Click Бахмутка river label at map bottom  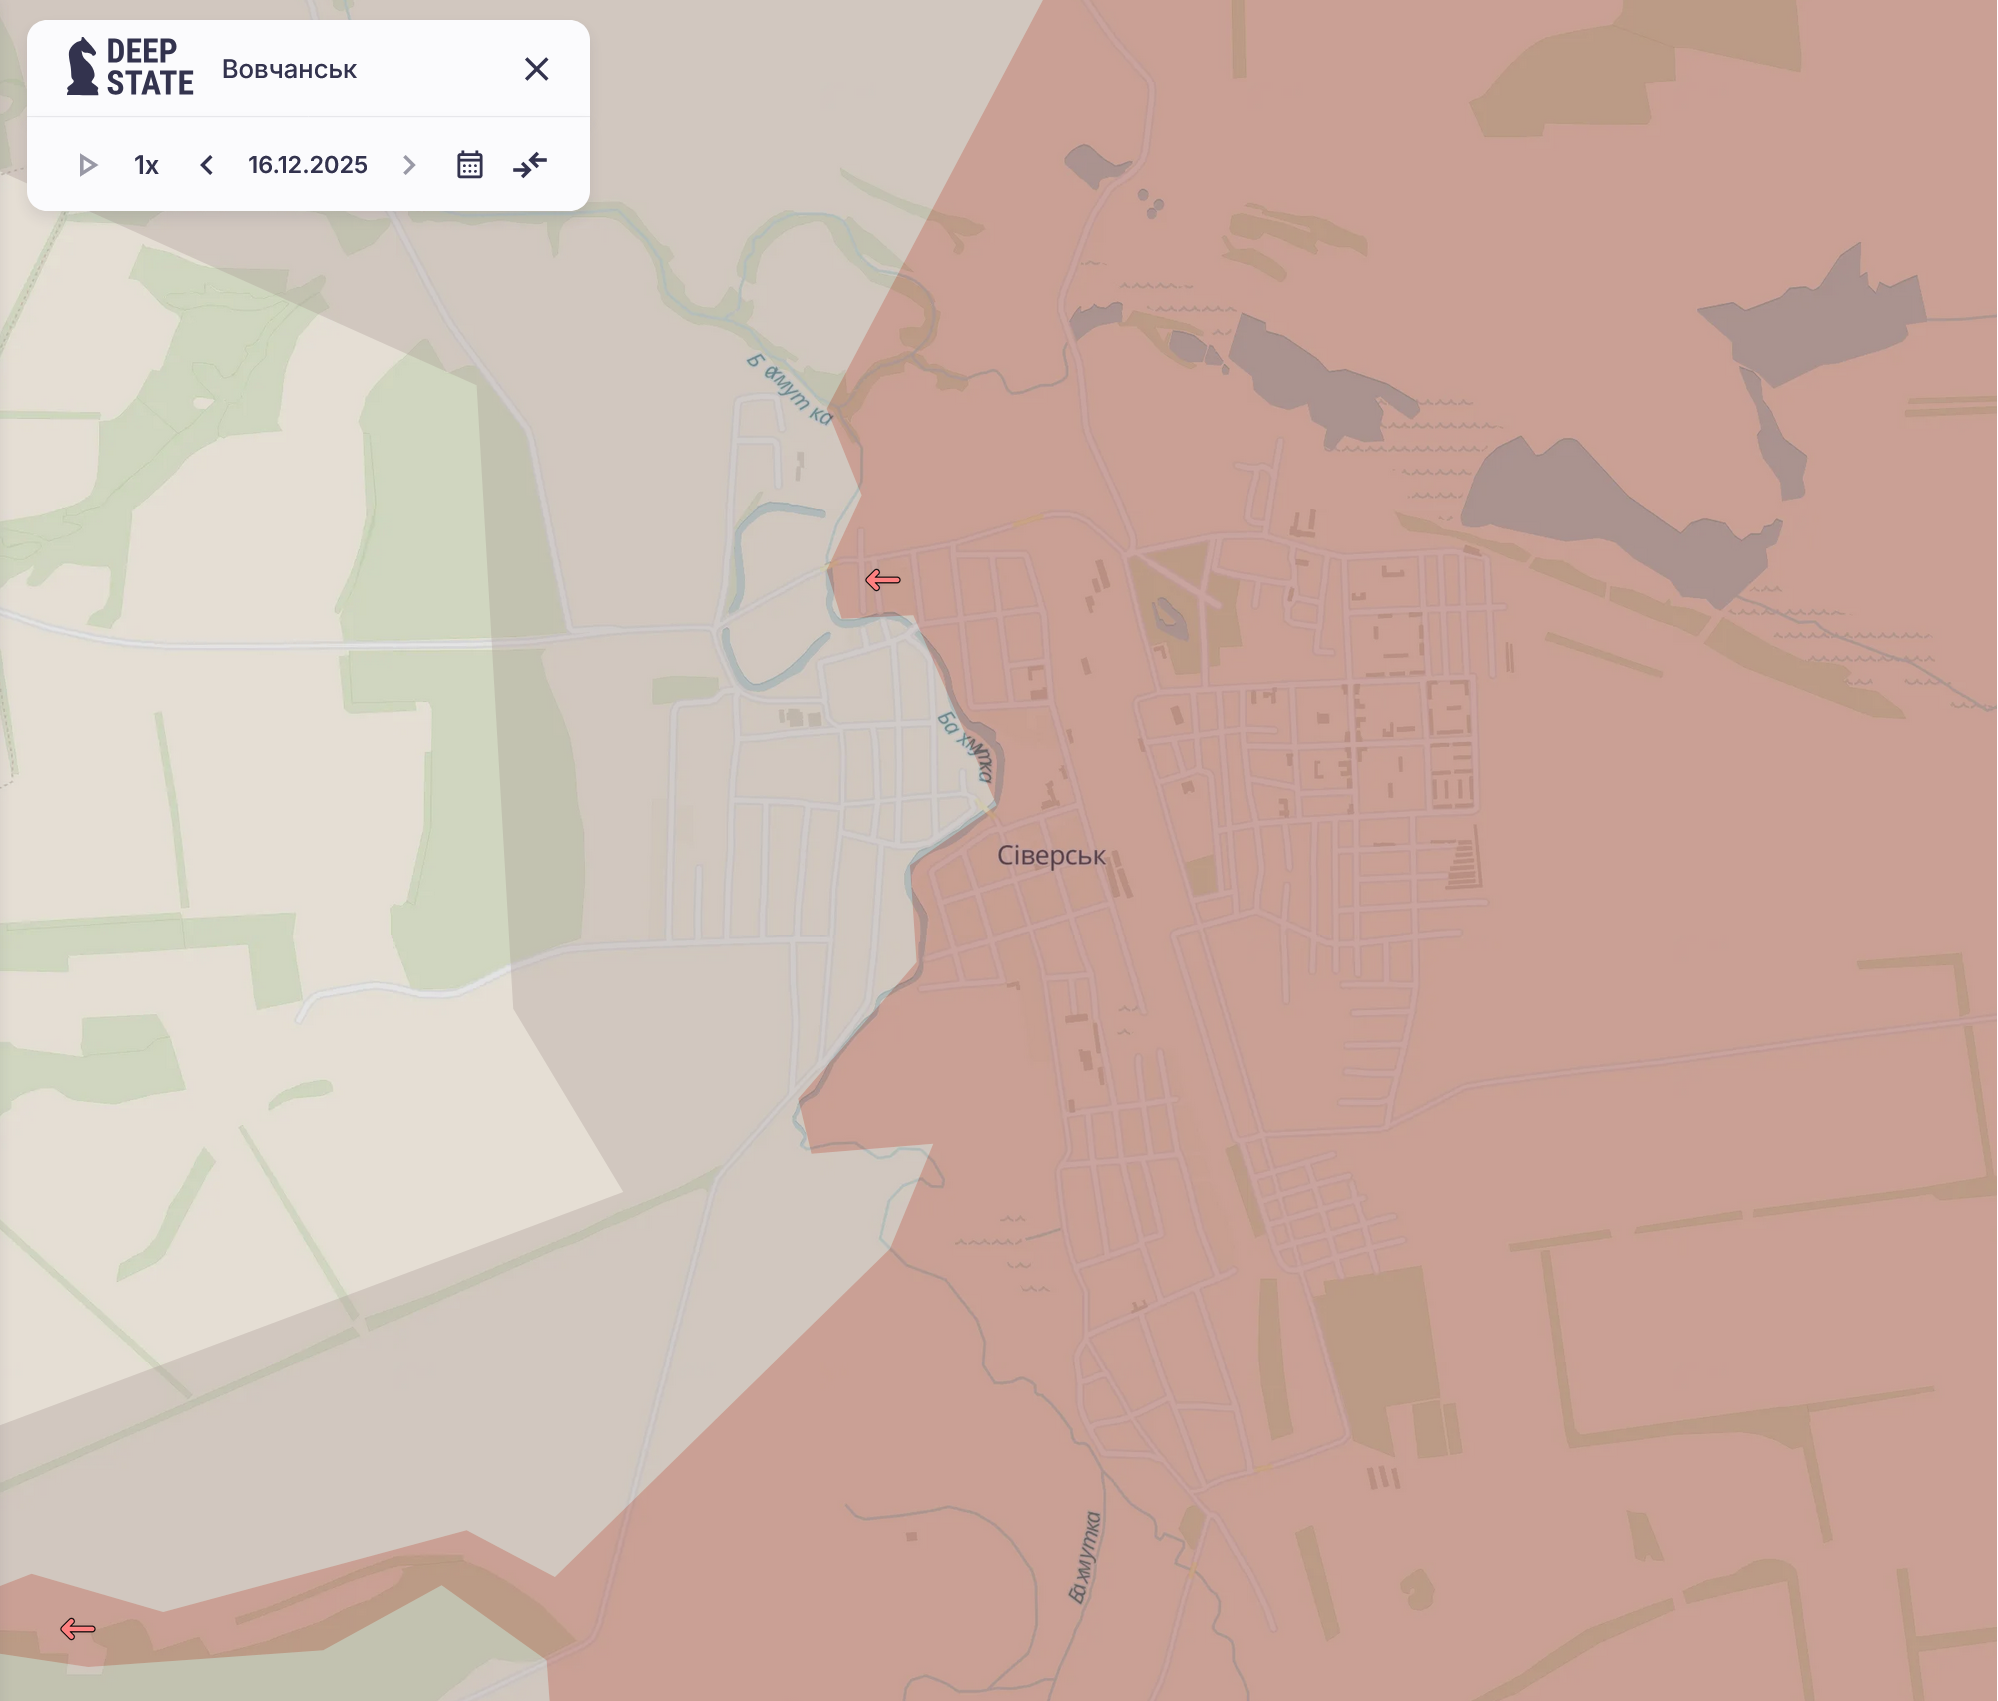[x=1084, y=1556]
